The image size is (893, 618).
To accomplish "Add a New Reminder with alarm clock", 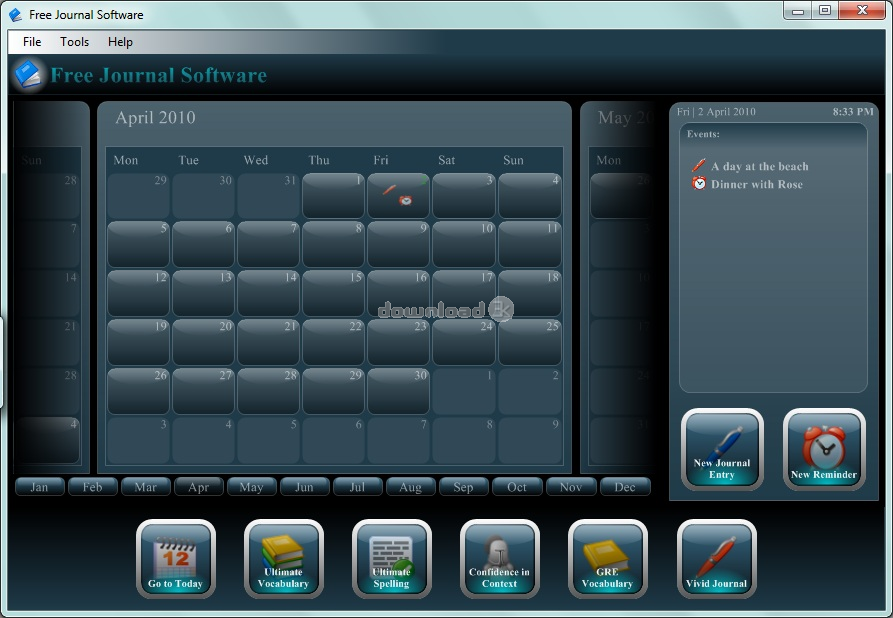I will [824, 449].
